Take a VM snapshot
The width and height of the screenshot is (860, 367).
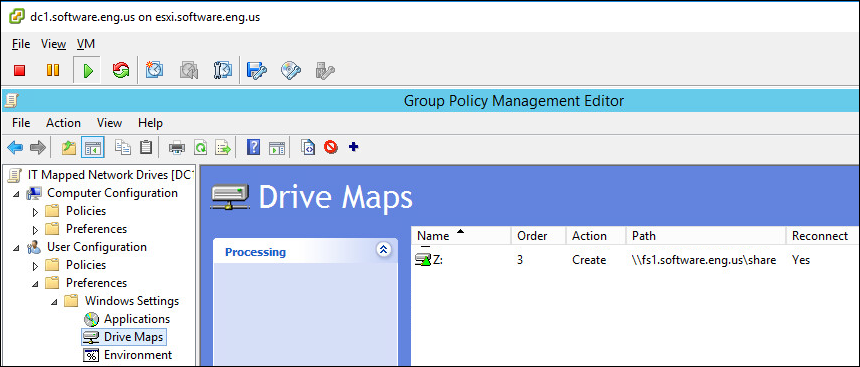pyautogui.click(x=154, y=70)
